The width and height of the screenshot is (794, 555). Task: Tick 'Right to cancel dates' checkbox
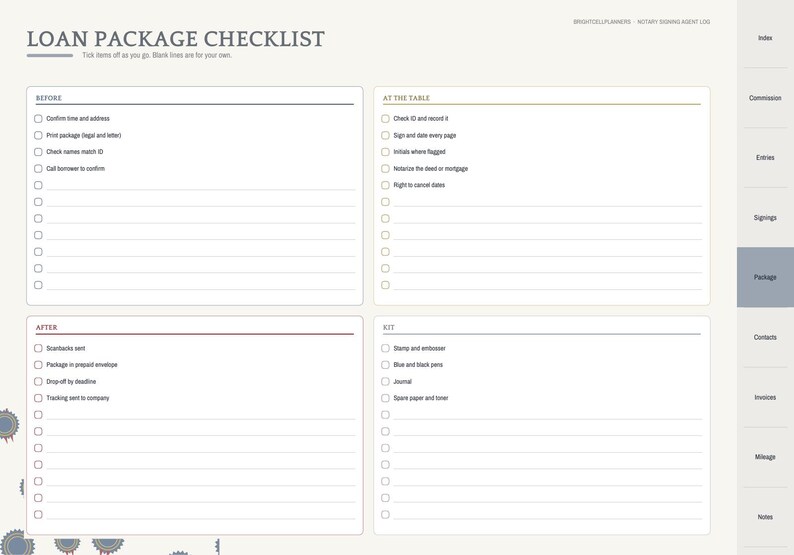(x=385, y=185)
